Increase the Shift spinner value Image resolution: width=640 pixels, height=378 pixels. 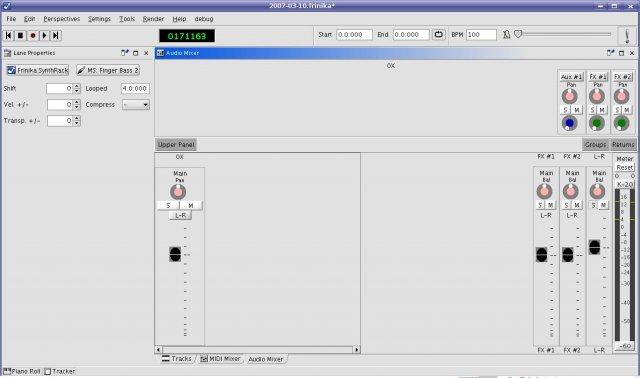(x=77, y=86)
